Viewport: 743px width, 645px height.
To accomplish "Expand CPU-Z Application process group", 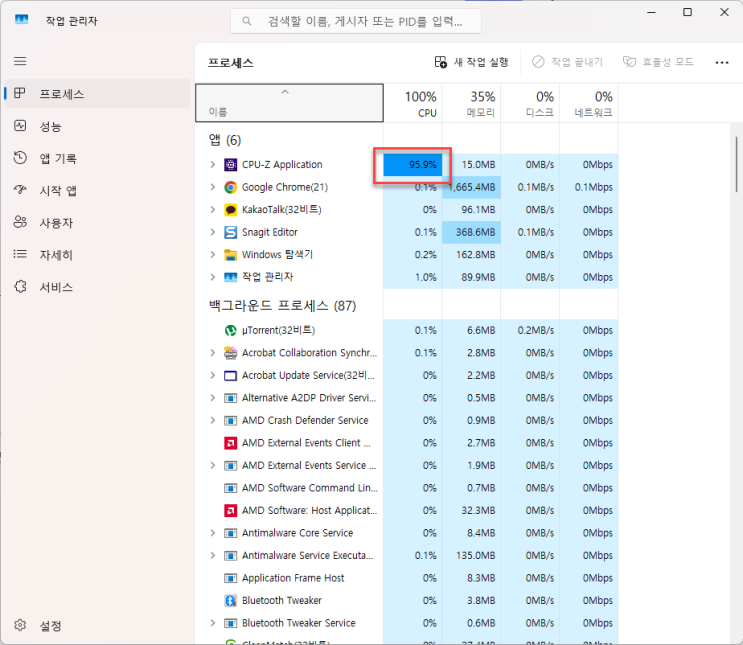I will tap(213, 164).
